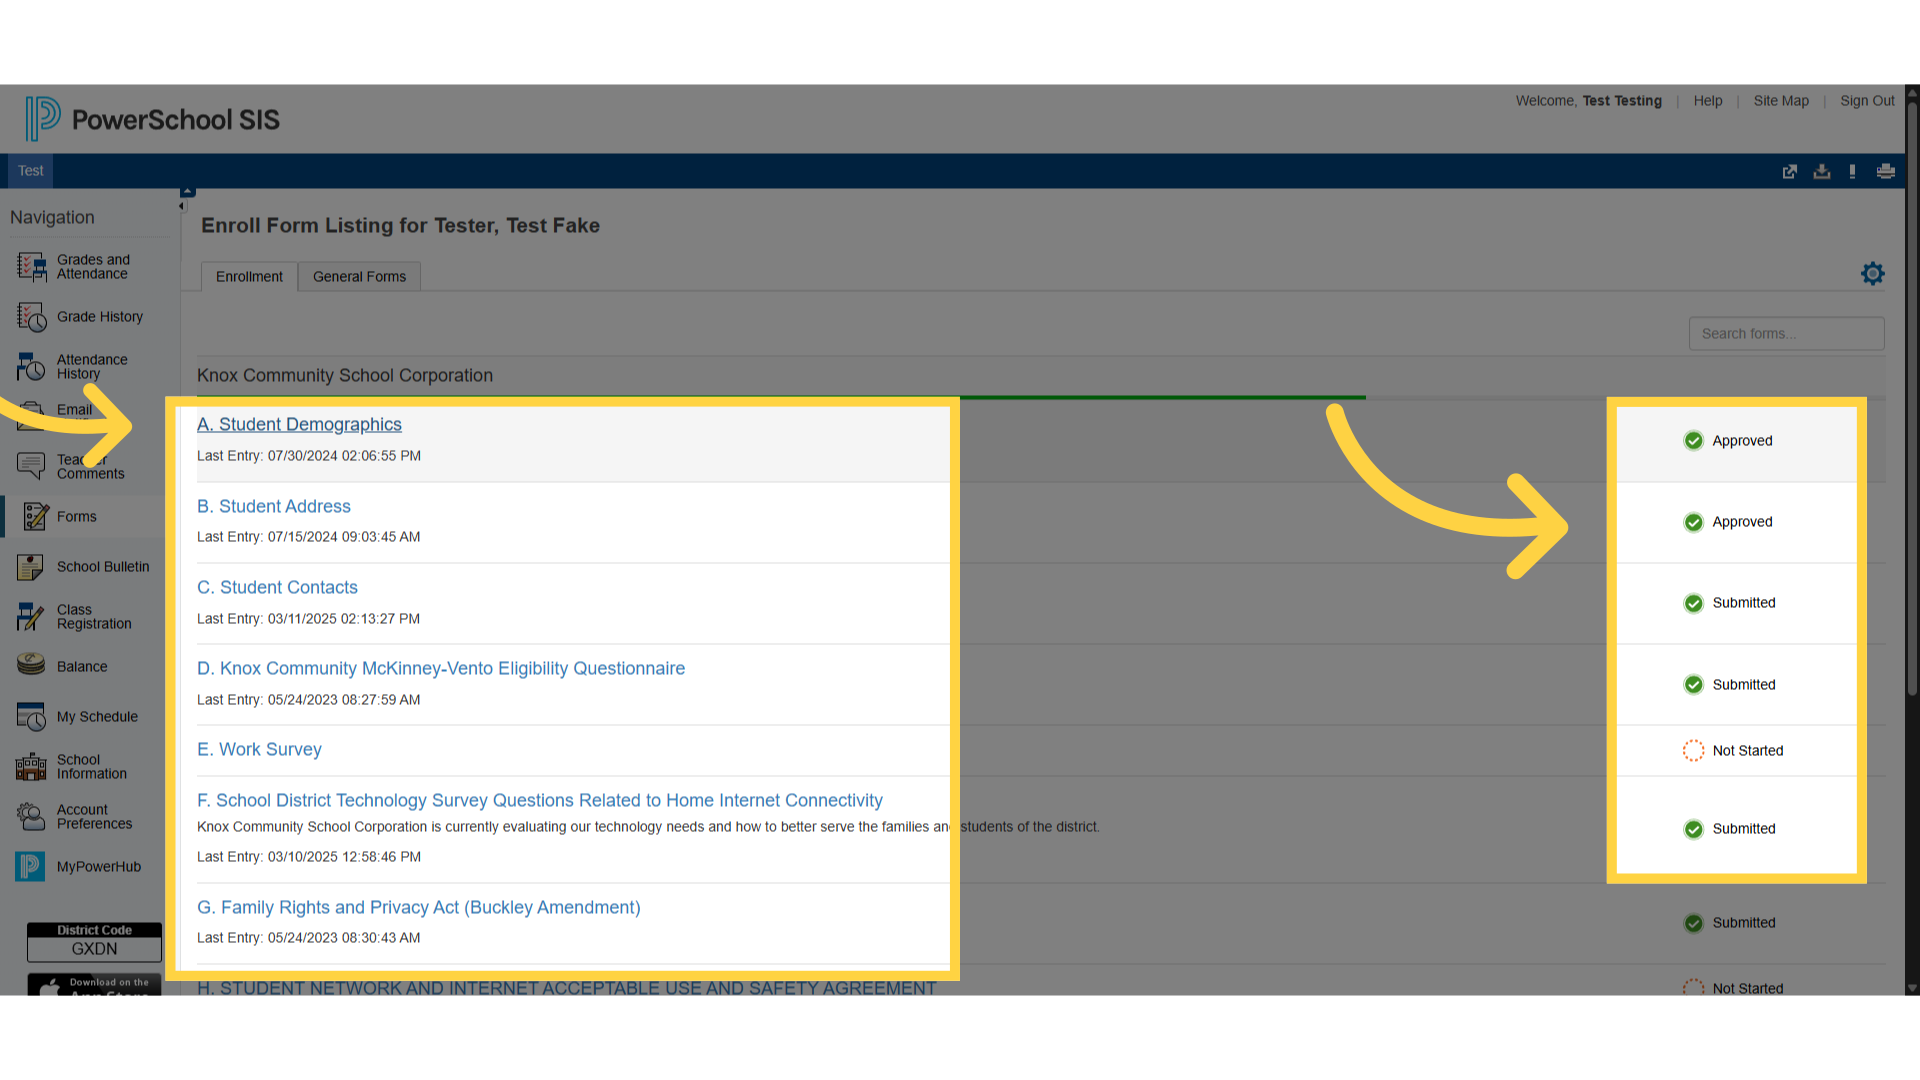Click the Site Map link
The height and width of the screenshot is (1080, 1920).
(x=1781, y=101)
